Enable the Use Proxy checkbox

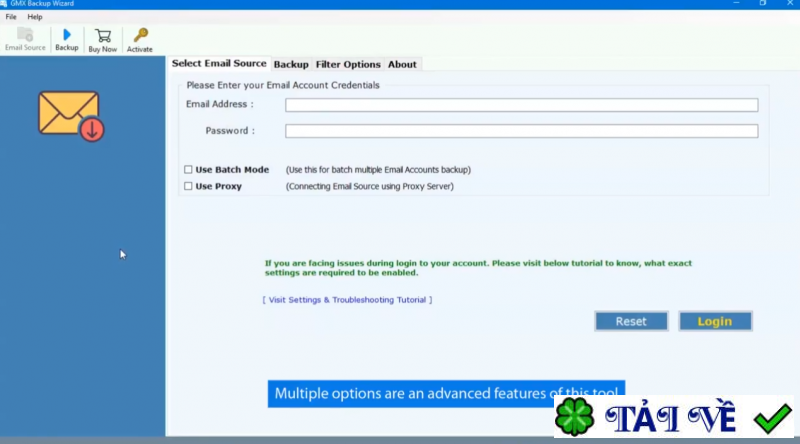tap(188, 186)
